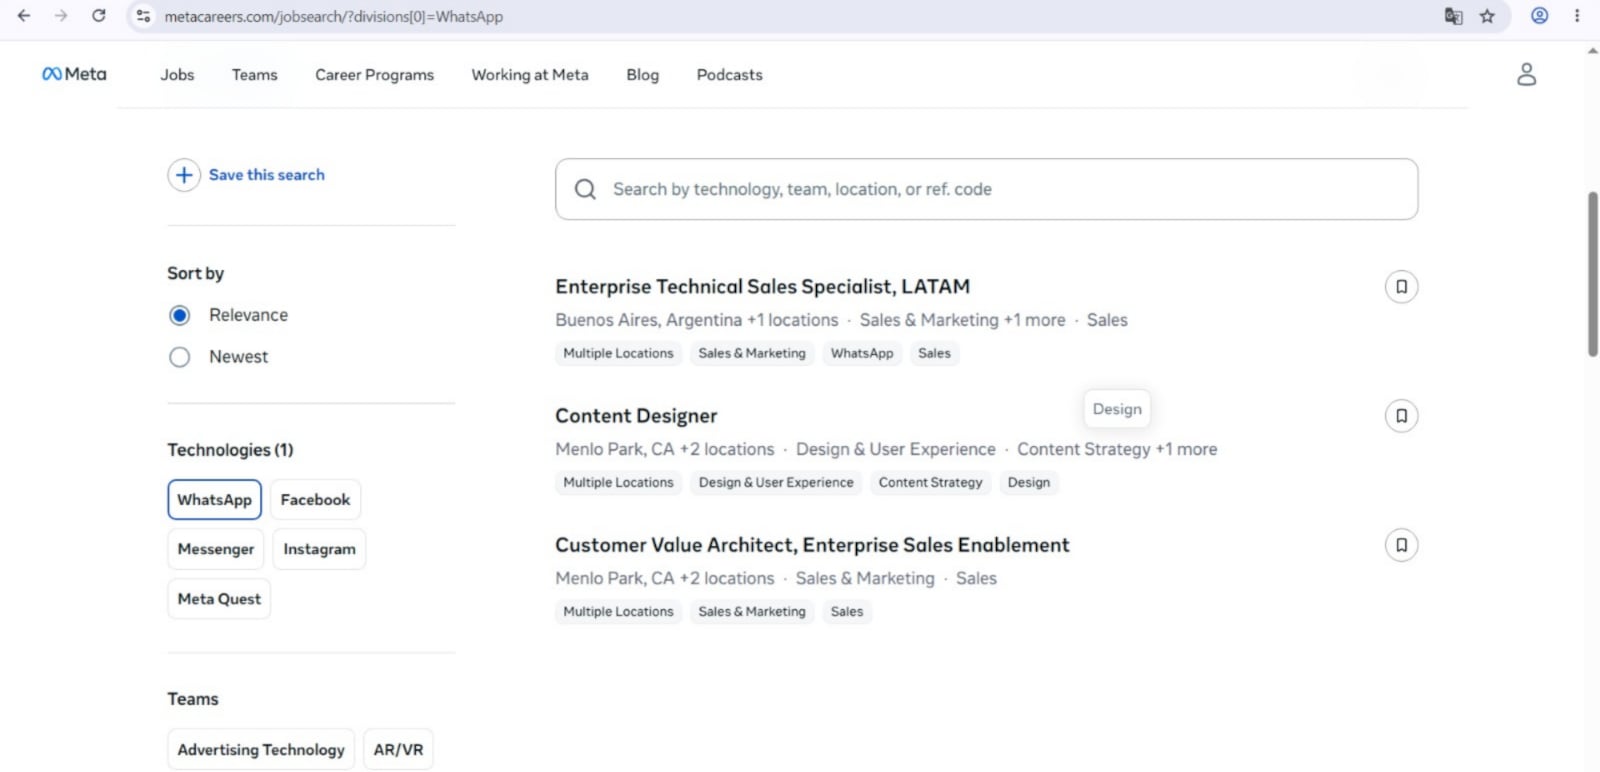Viewport: 1600px width, 772px height.
Task: Click the Sales tag on Customer Value Architect
Action: pyautogui.click(x=846, y=611)
